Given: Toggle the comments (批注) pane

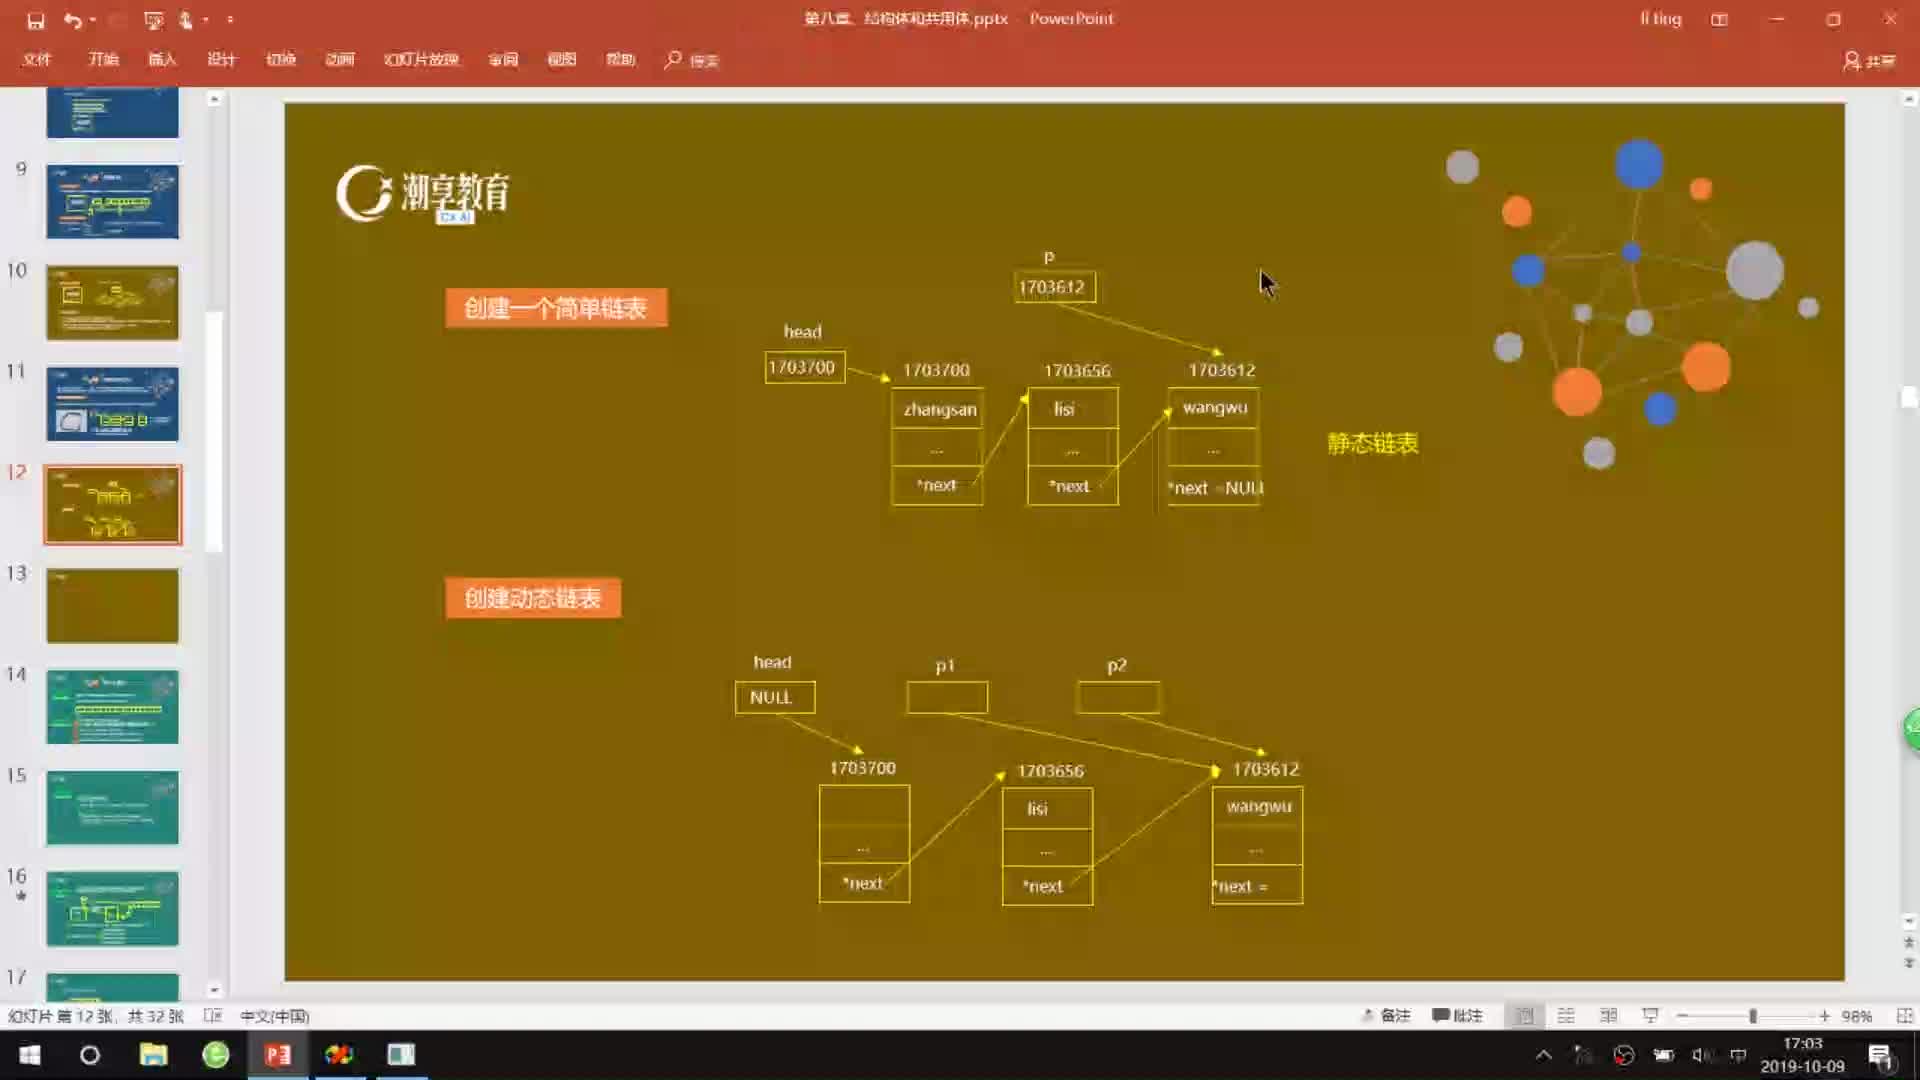Looking at the screenshot, I should click(1457, 1016).
